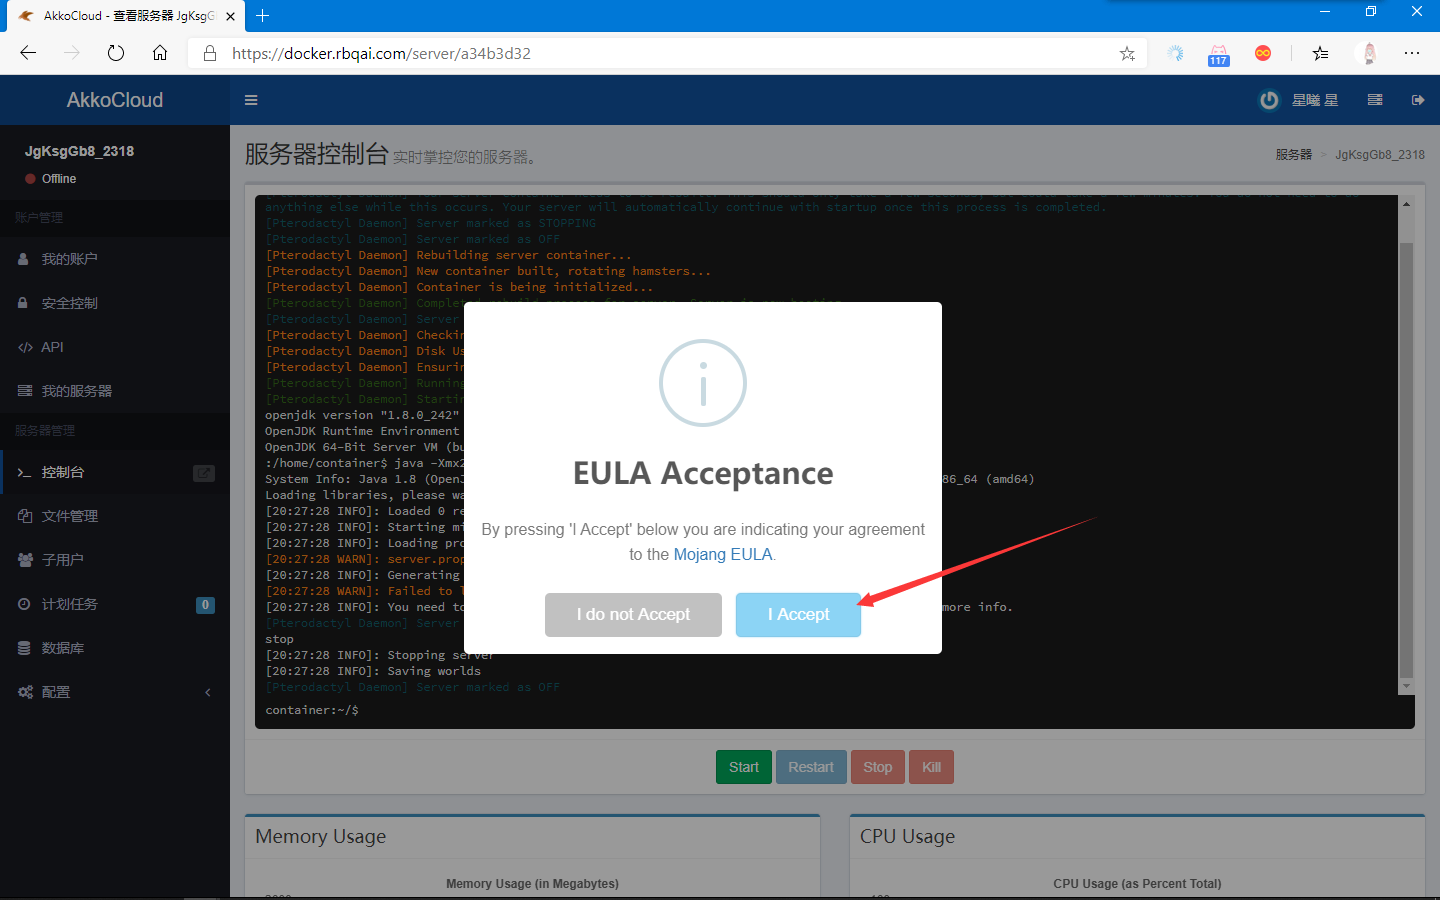Click the browser address bar URL
This screenshot has height=900, width=1440.
click(381, 53)
